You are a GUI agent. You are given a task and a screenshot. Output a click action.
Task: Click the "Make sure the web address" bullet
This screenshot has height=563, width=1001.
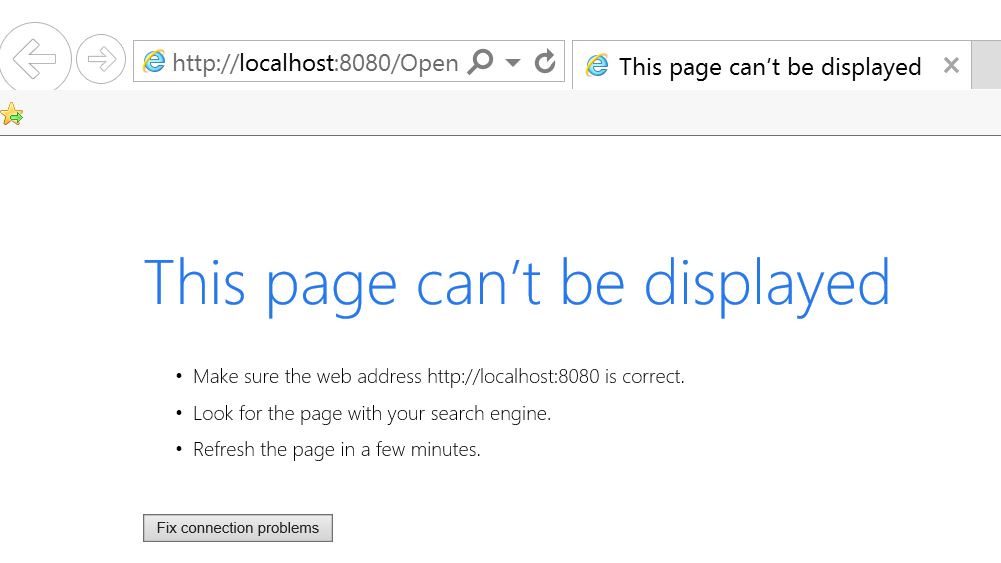pos(308,377)
